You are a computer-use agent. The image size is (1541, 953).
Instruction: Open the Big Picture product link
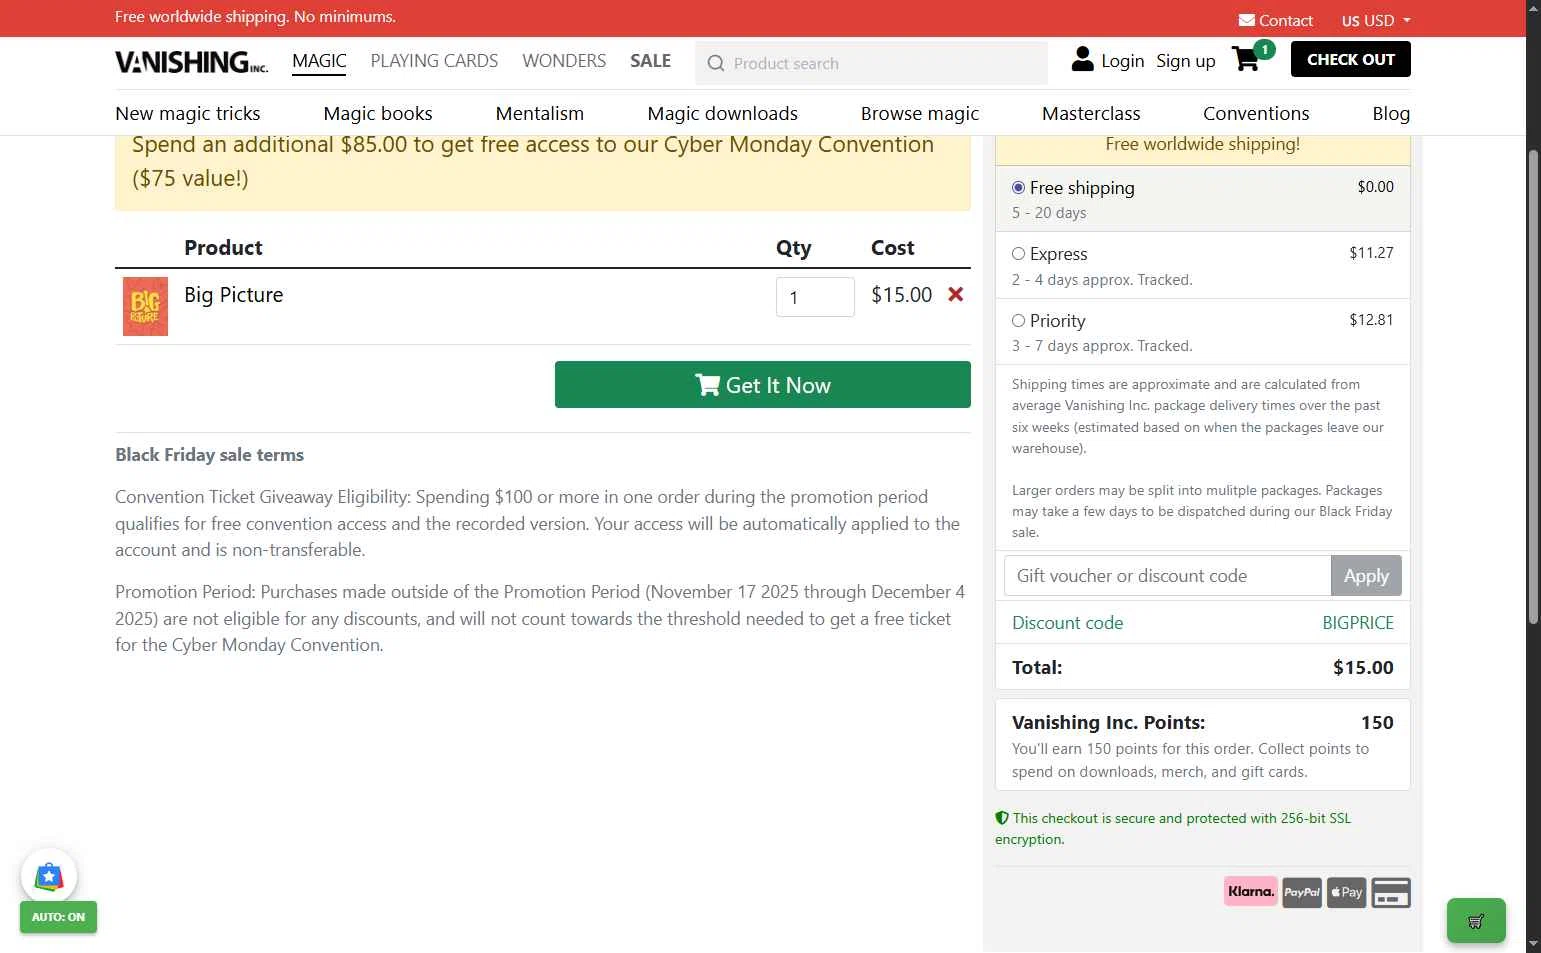click(x=234, y=295)
